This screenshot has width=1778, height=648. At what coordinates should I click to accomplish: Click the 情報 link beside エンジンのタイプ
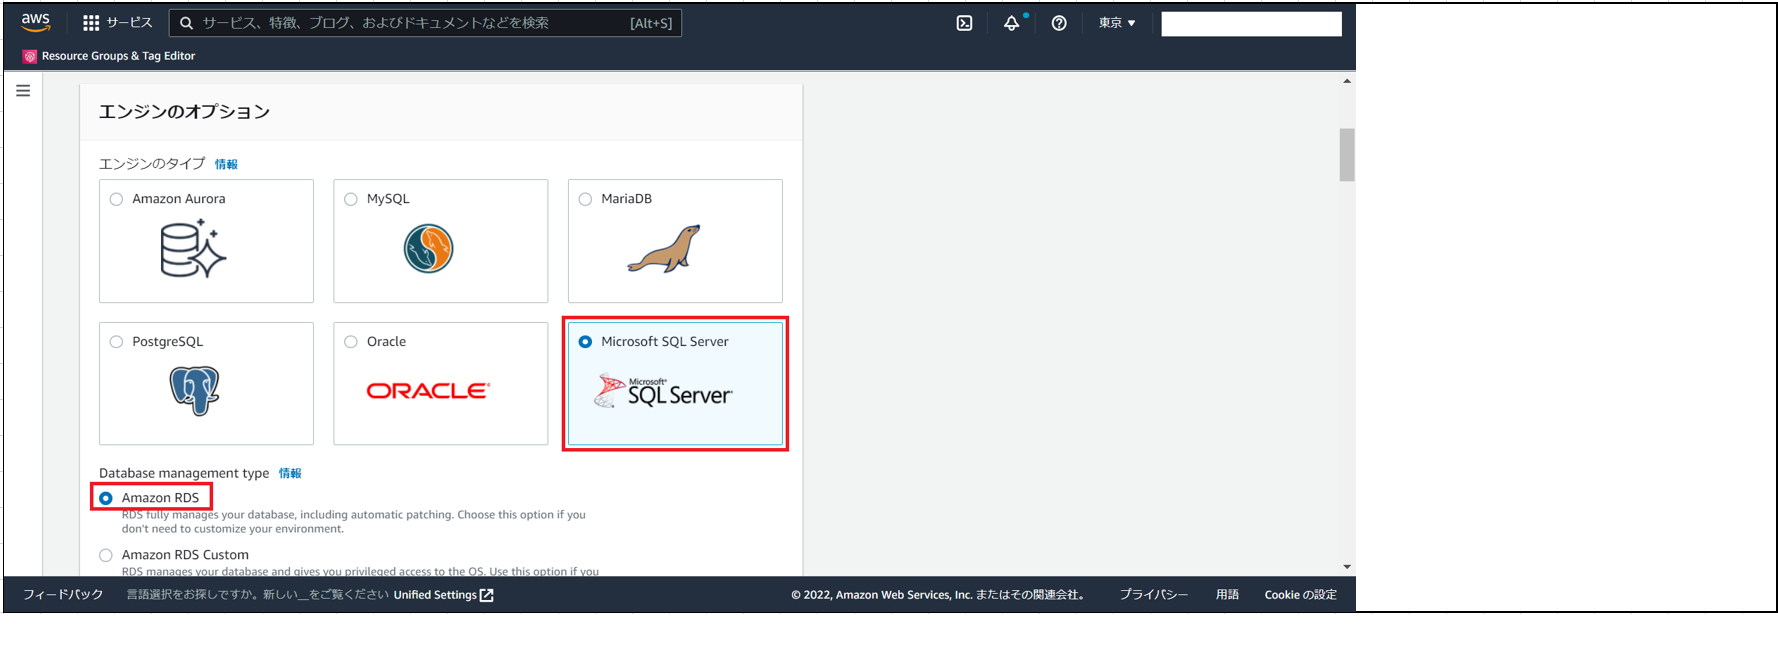coord(226,164)
